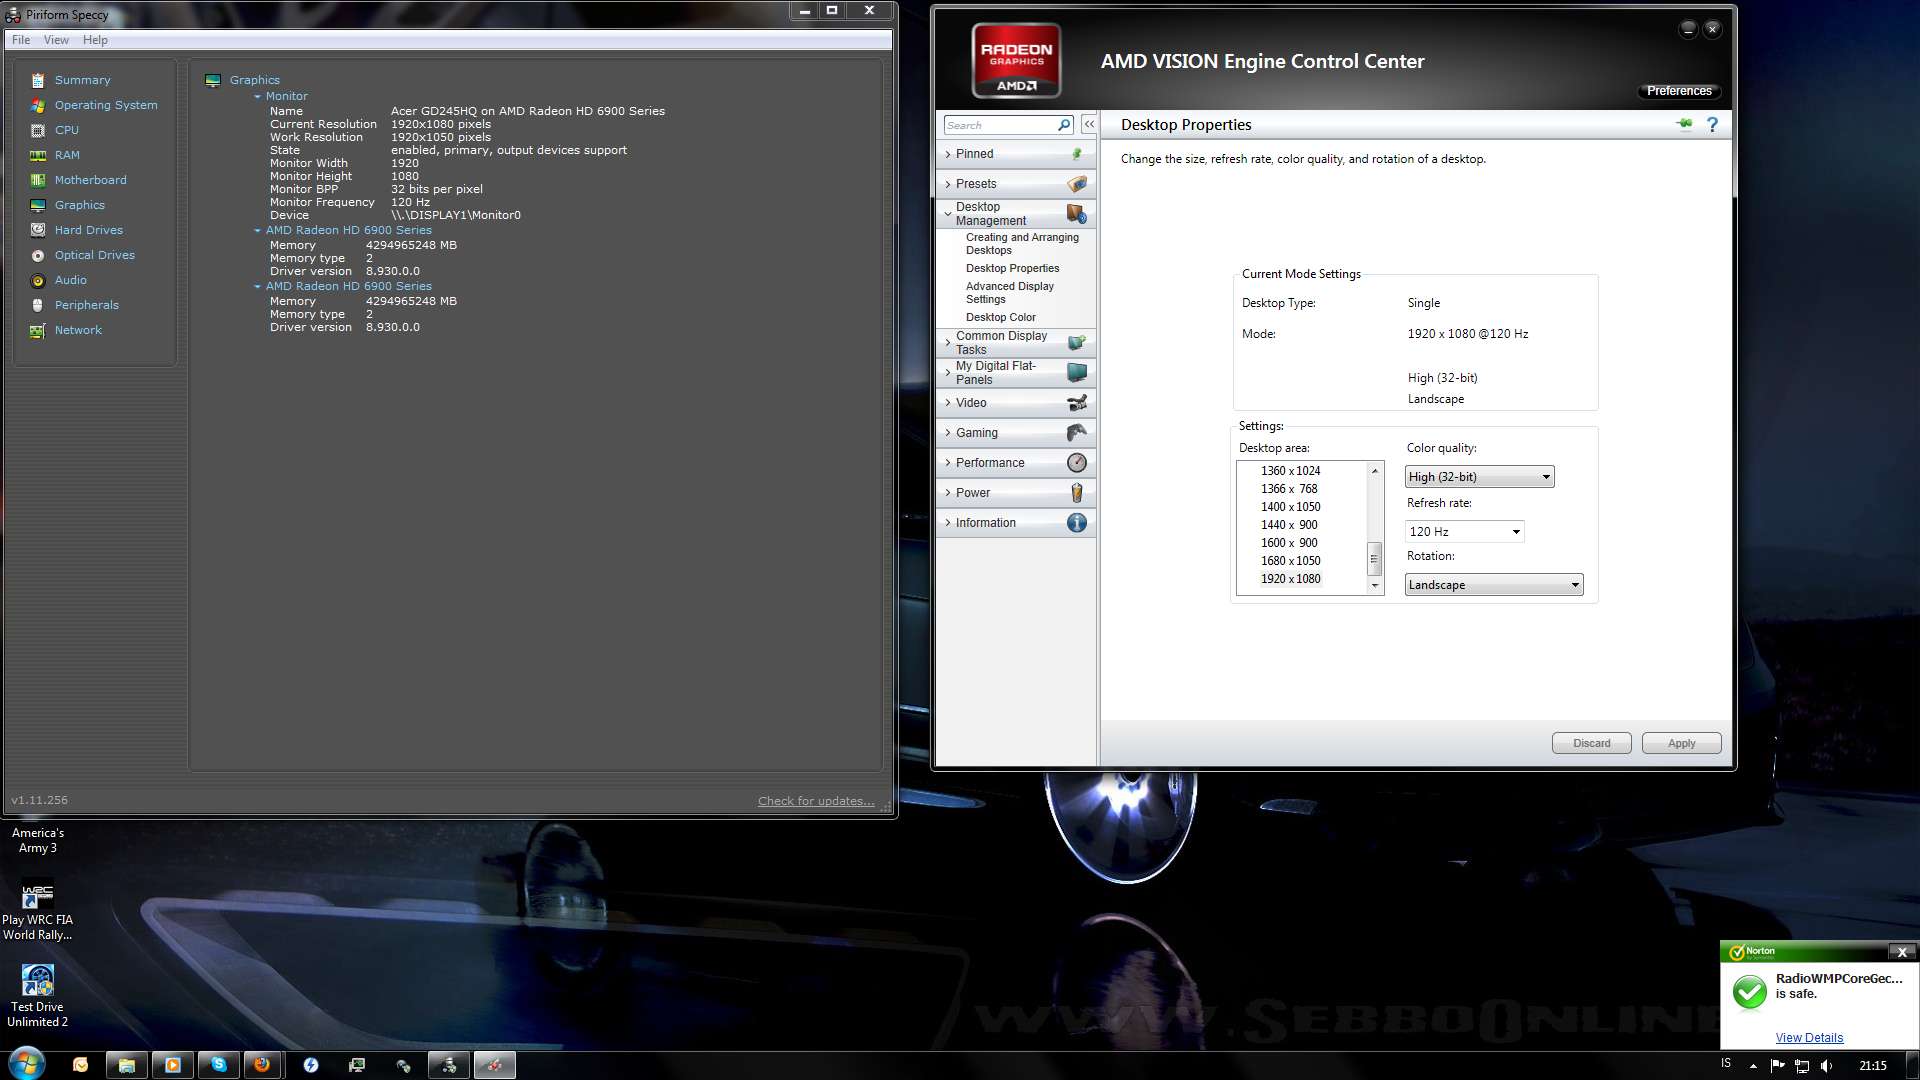Click the Apply button
This screenshot has height=1080, width=1920.
click(1680, 743)
